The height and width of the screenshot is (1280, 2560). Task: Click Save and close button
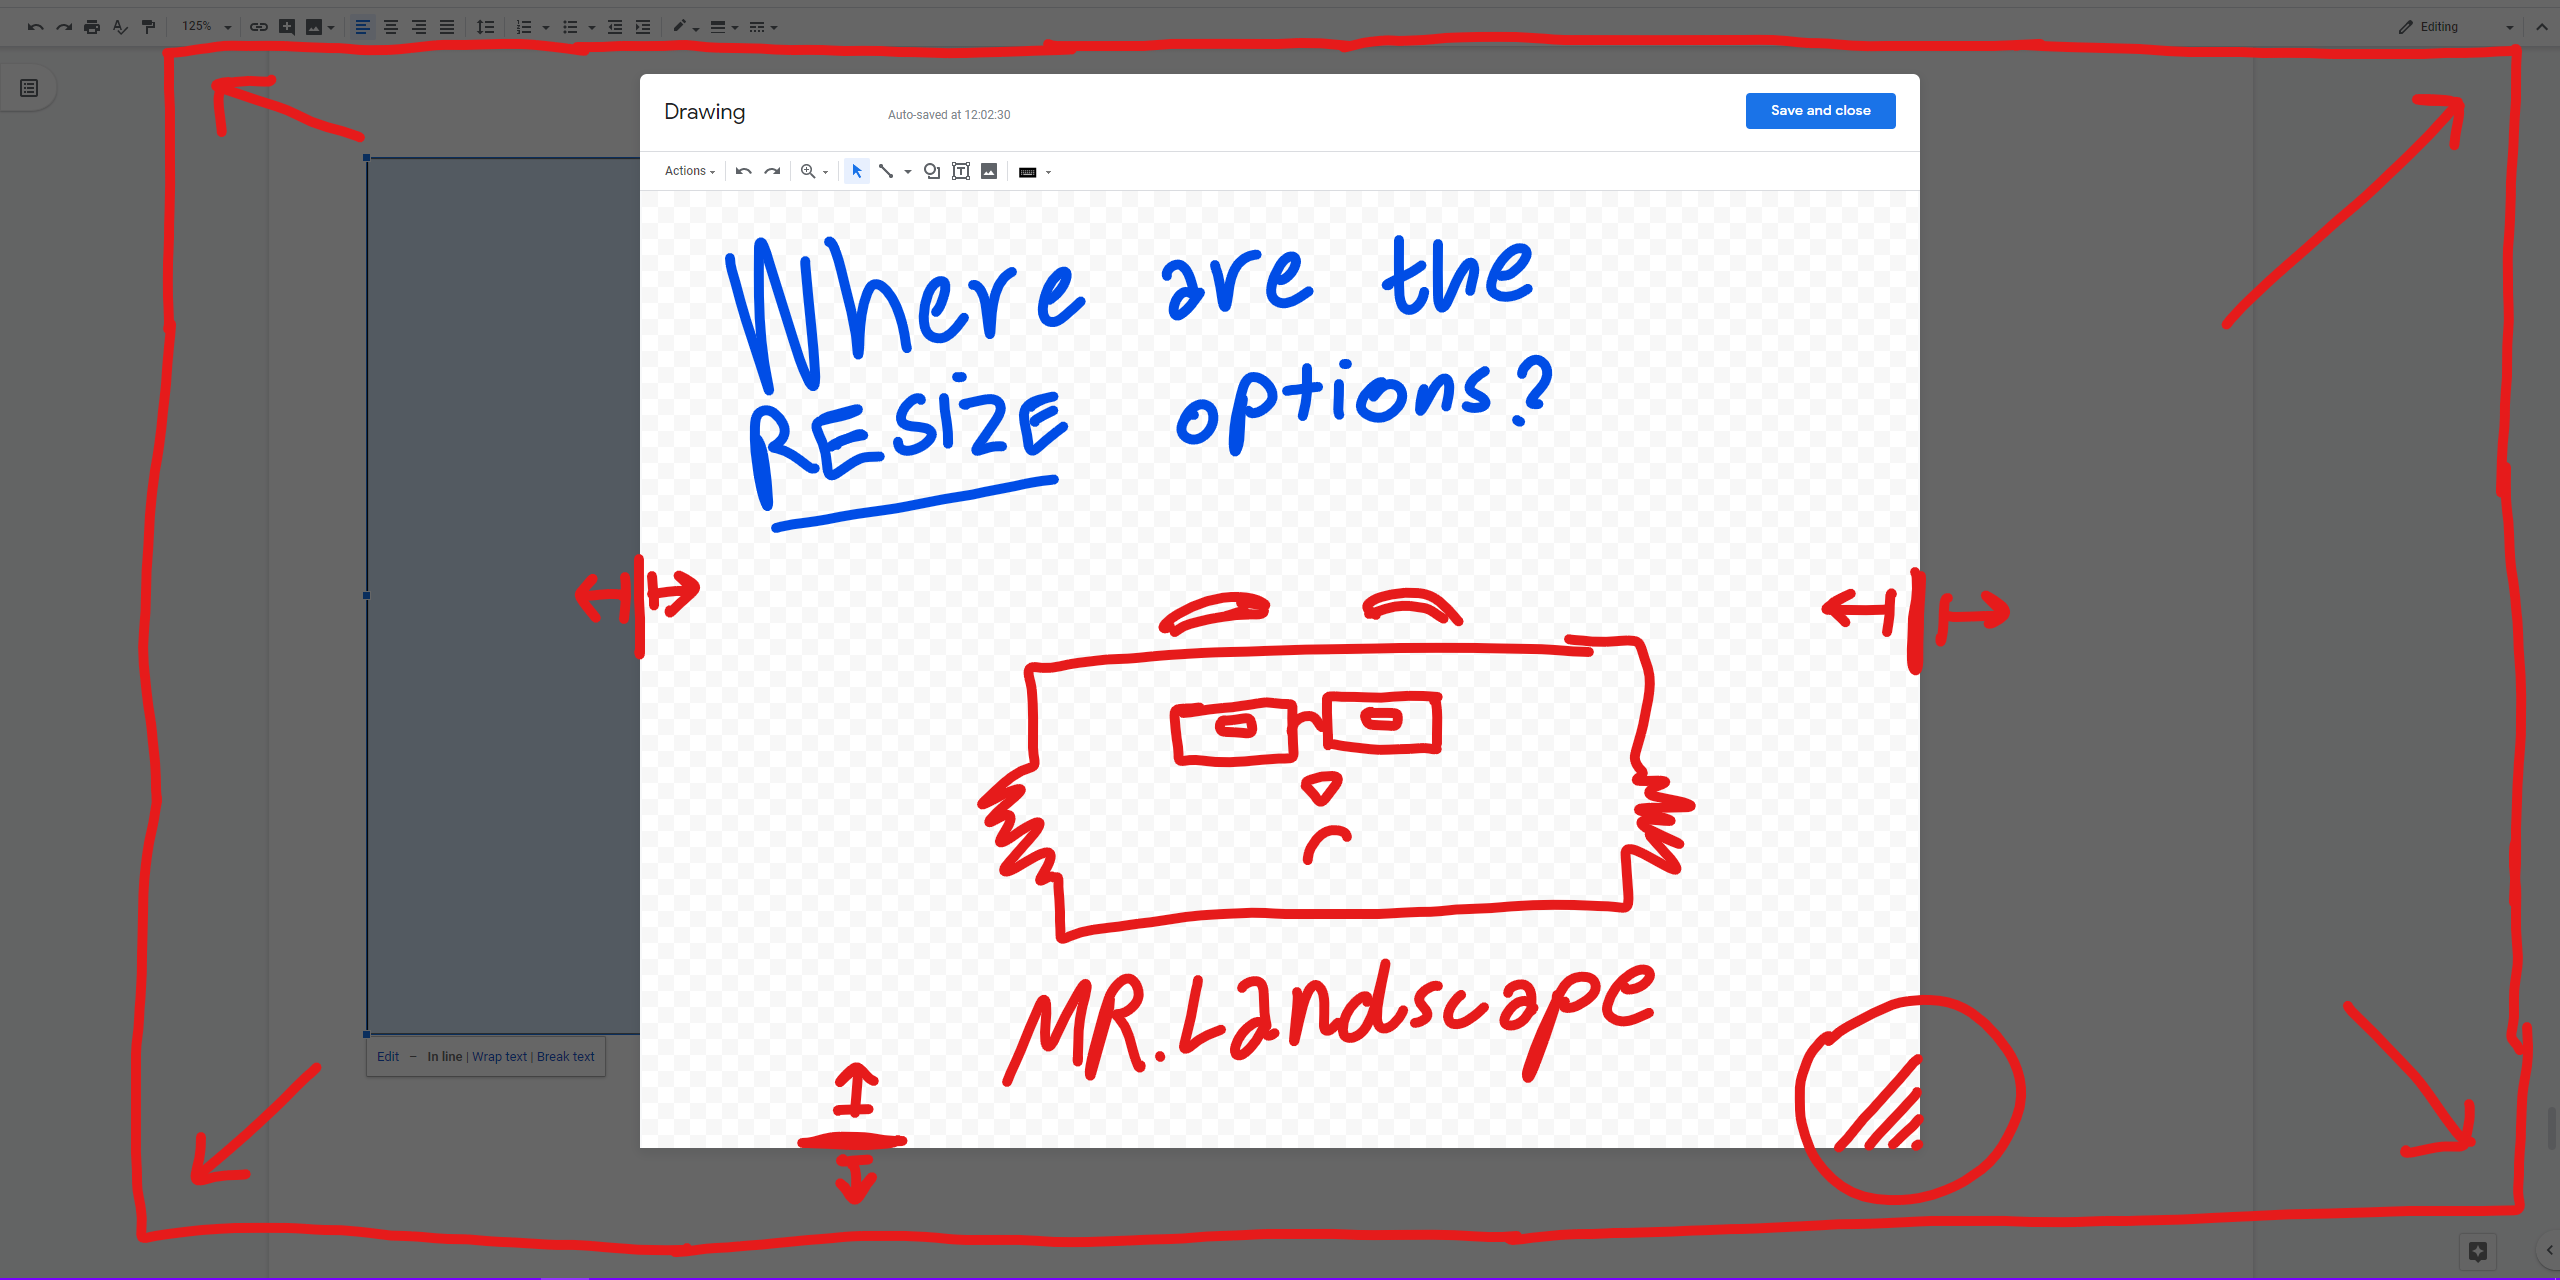tap(1820, 110)
